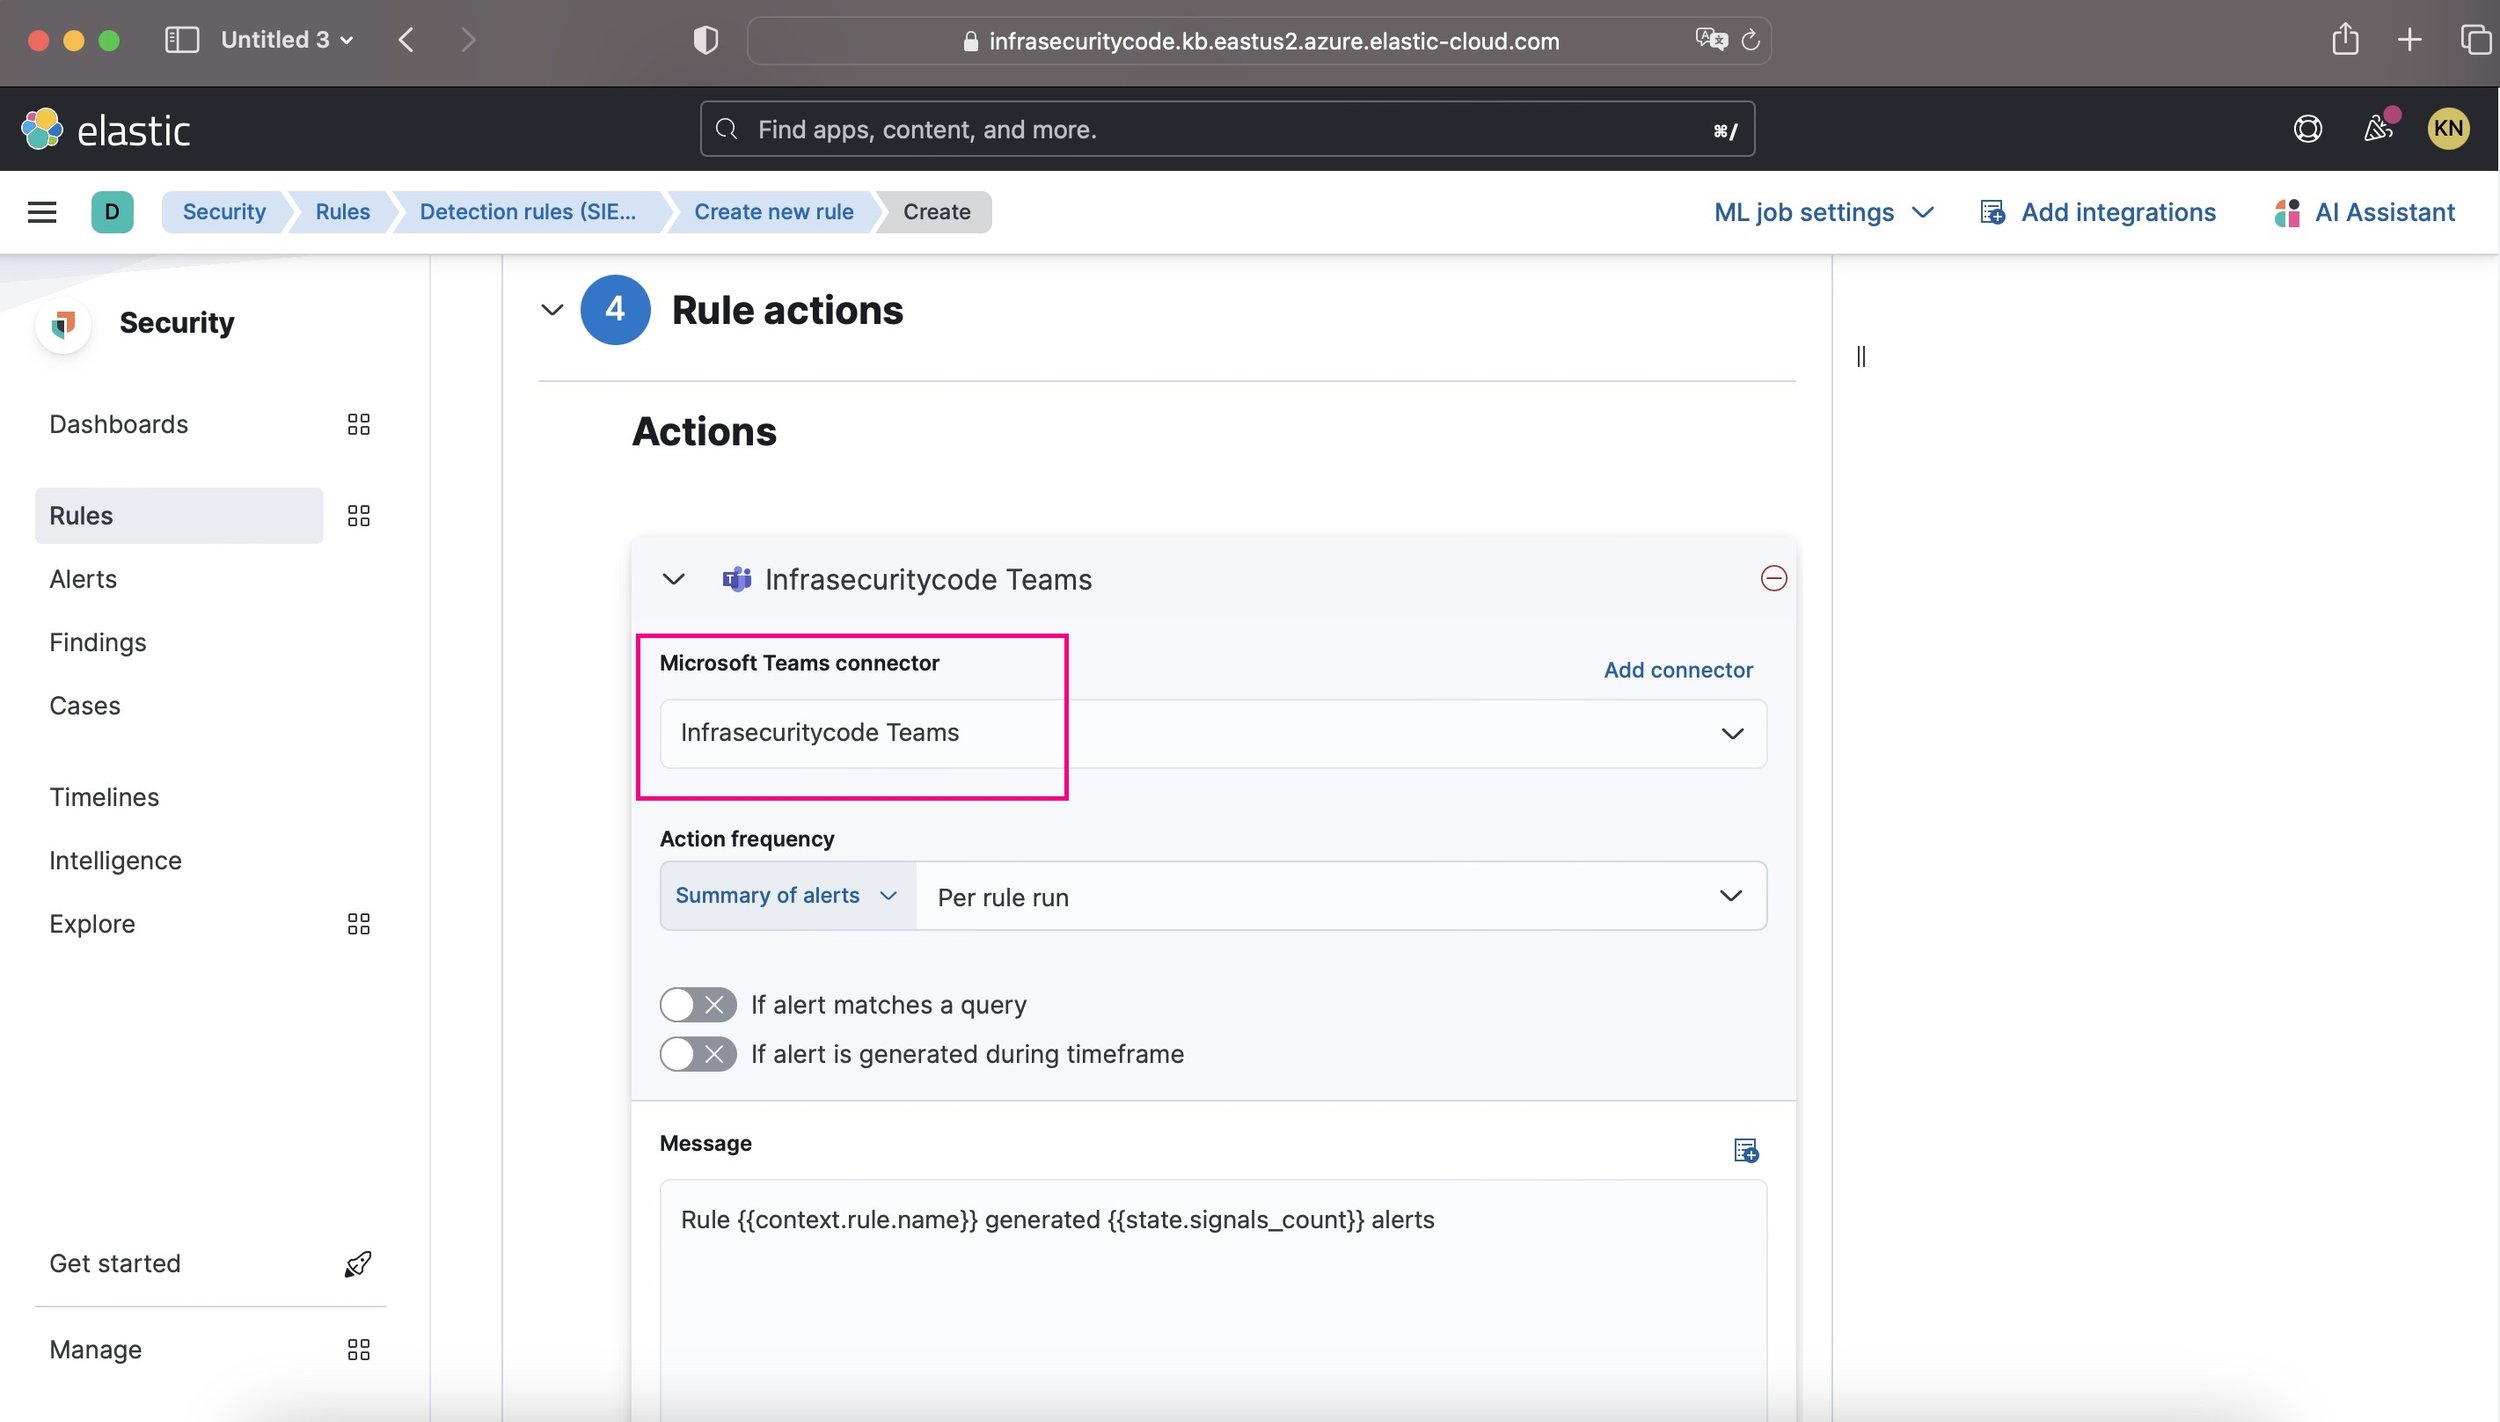Open Dashboards submenu grid icon
This screenshot has width=2500, height=1422.
pos(358,424)
